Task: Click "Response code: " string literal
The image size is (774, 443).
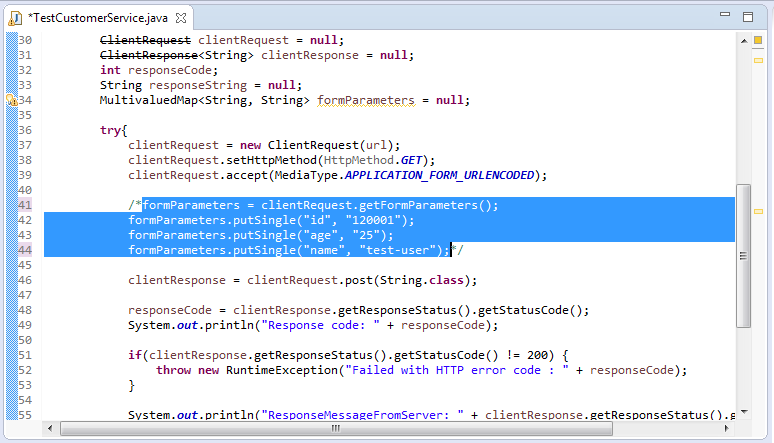Action: point(320,325)
